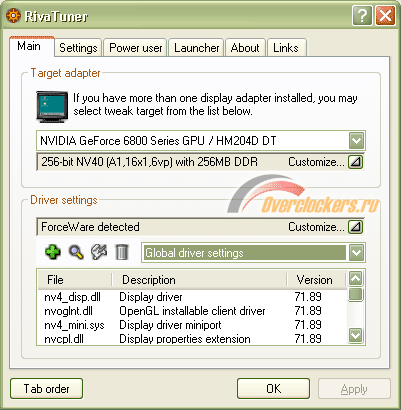Viewport: 401px width, 410px height.
Task: Click the trash can delete icon
Action: (x=122, y=252)
